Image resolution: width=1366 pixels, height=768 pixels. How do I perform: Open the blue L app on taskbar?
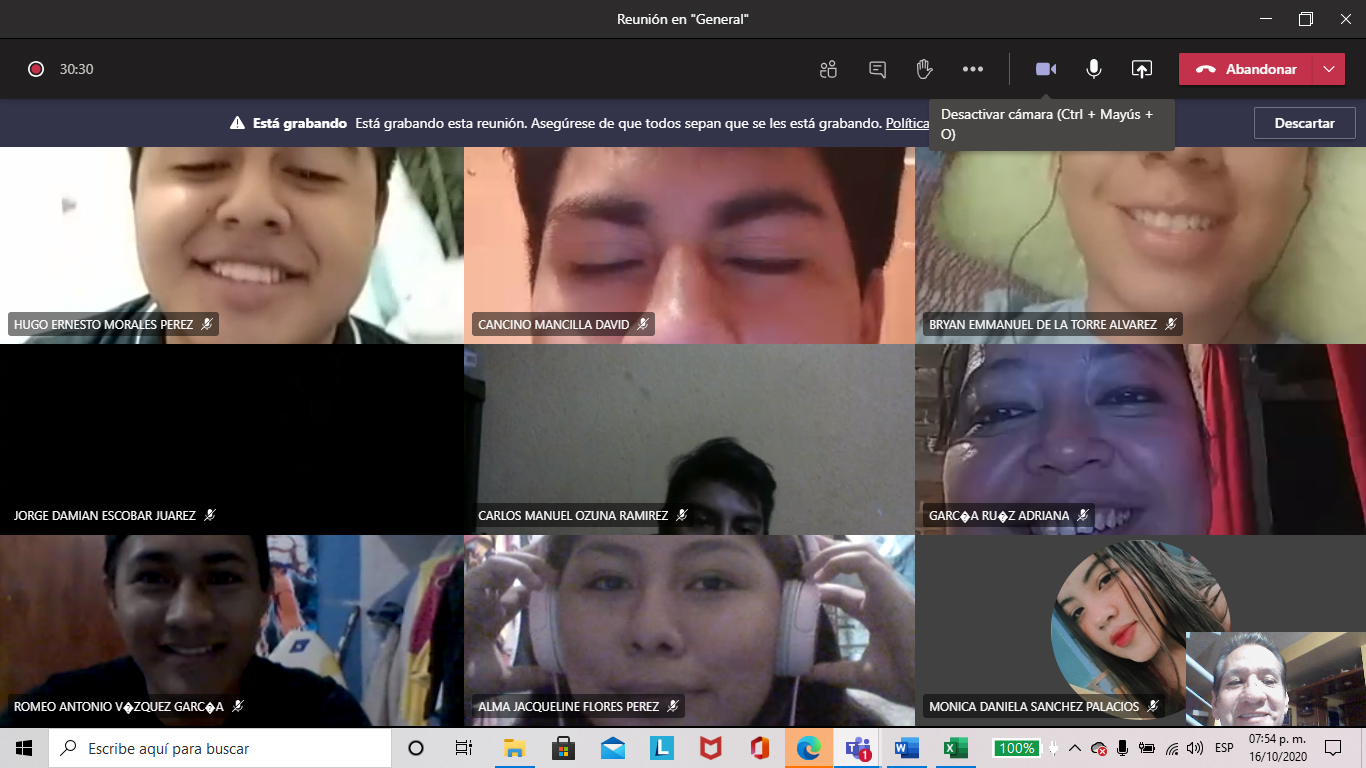click(x=661, y=748)
